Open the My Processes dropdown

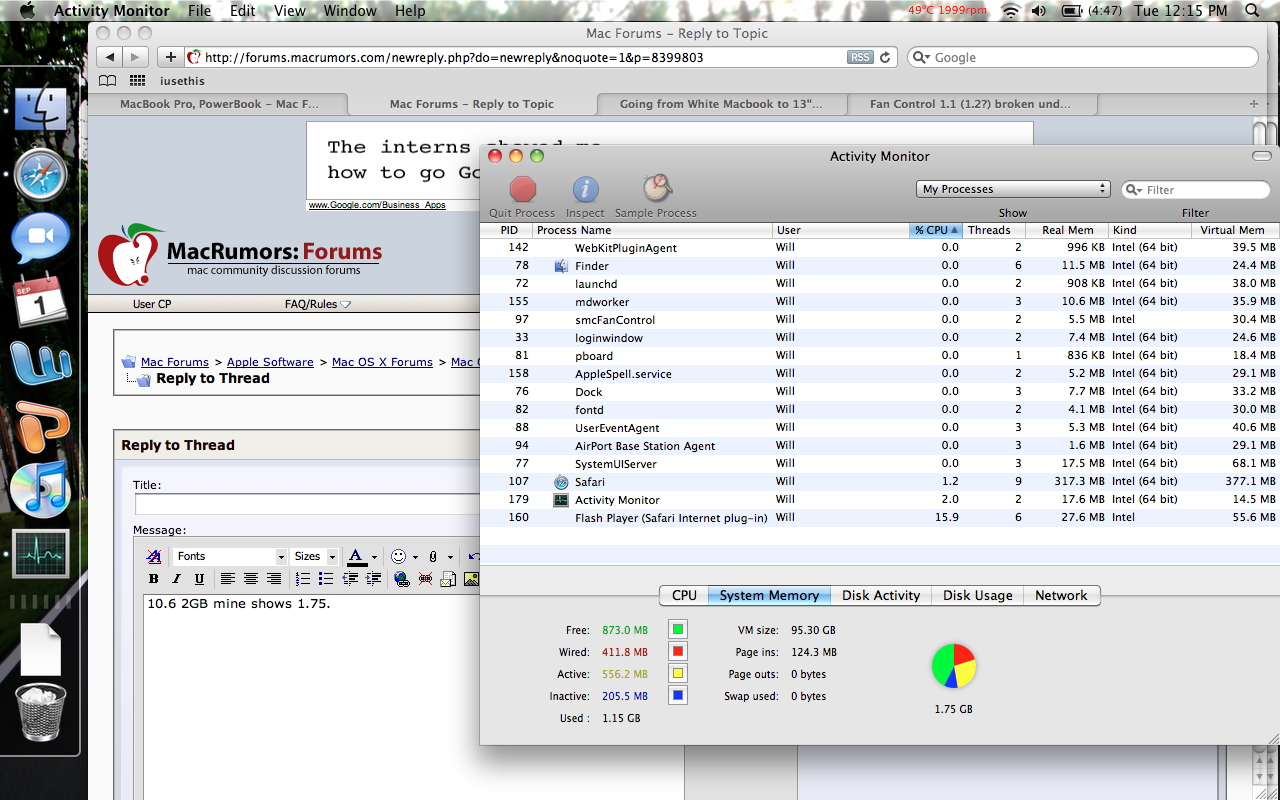[1013, 189]
